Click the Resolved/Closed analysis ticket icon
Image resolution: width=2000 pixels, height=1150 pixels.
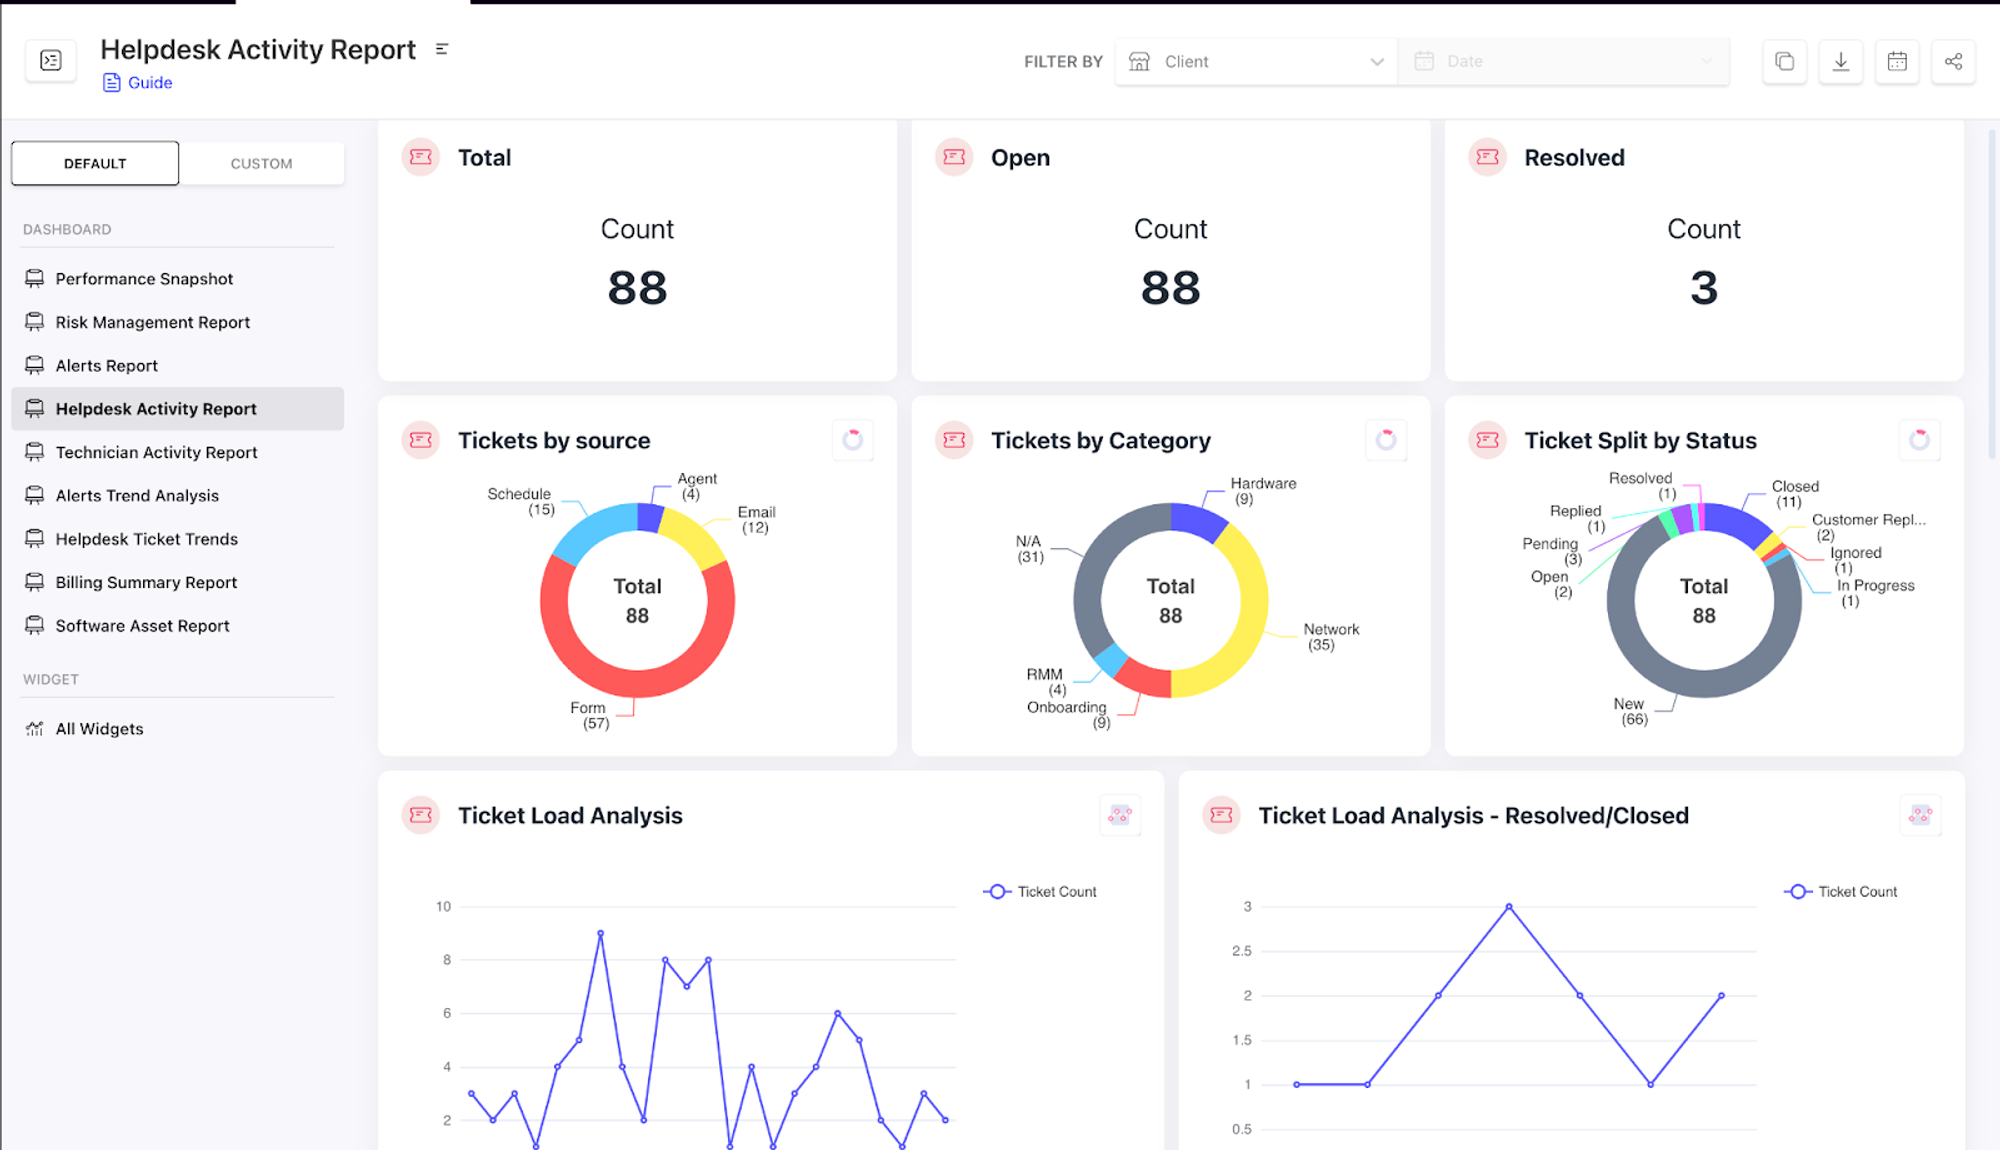tap(1221, 815)
